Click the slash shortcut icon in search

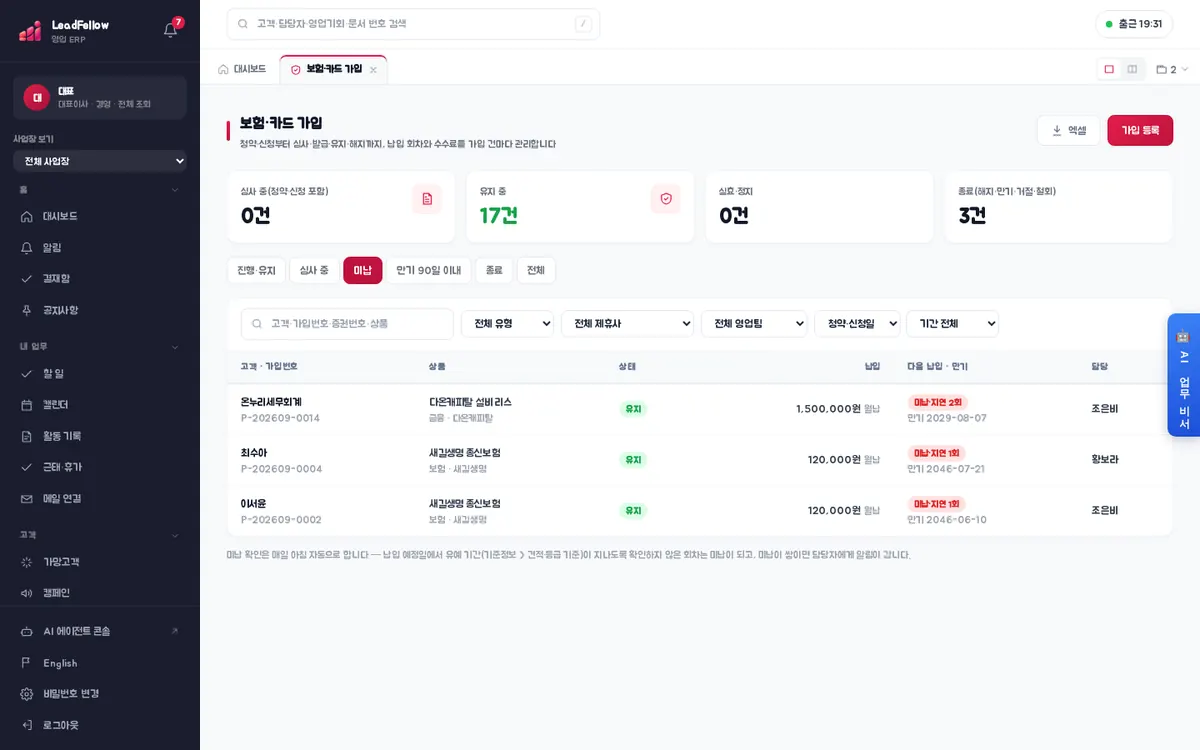click(583, 24)
